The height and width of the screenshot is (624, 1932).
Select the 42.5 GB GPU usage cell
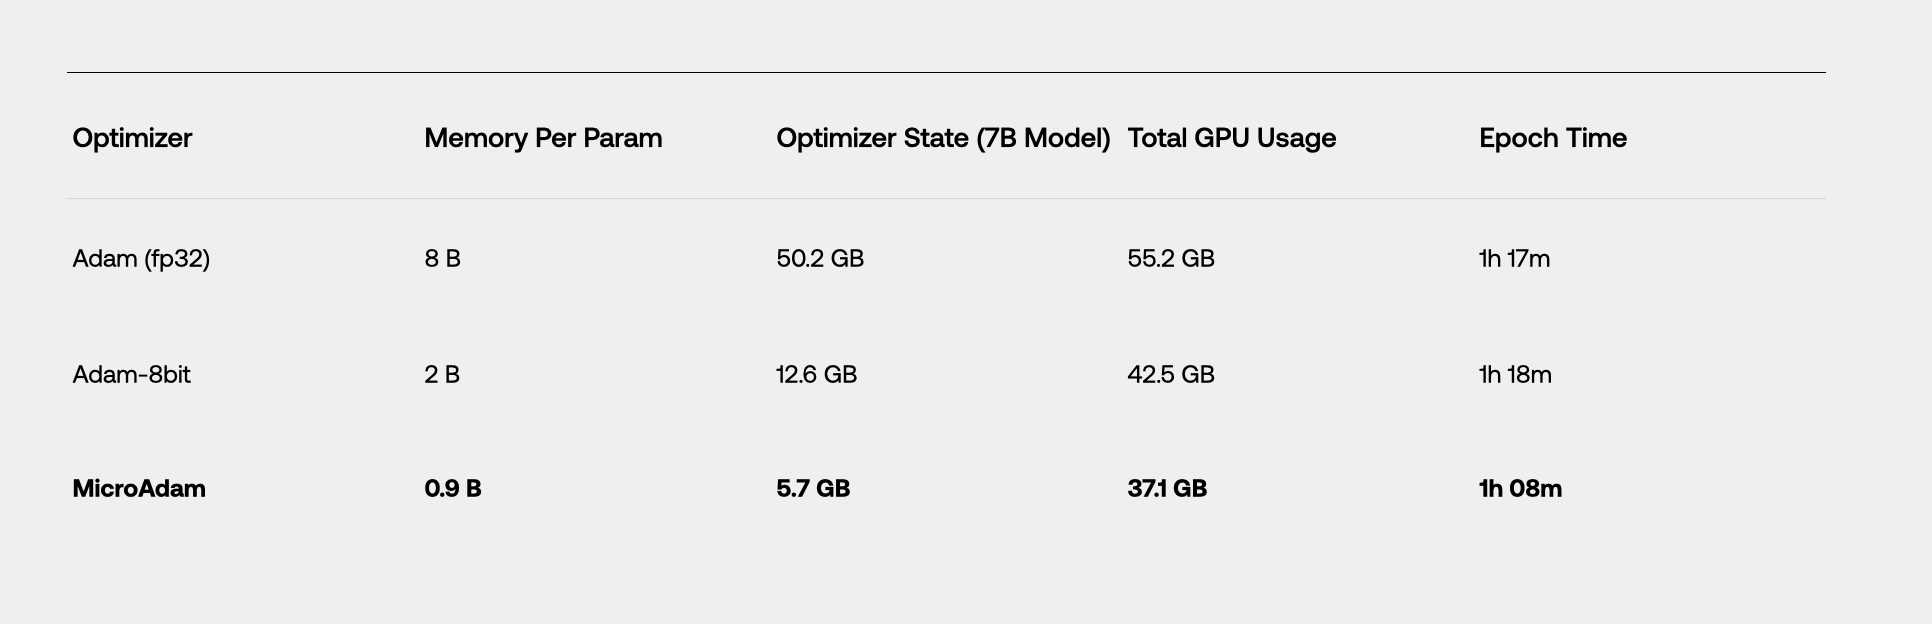point(1170,375)
